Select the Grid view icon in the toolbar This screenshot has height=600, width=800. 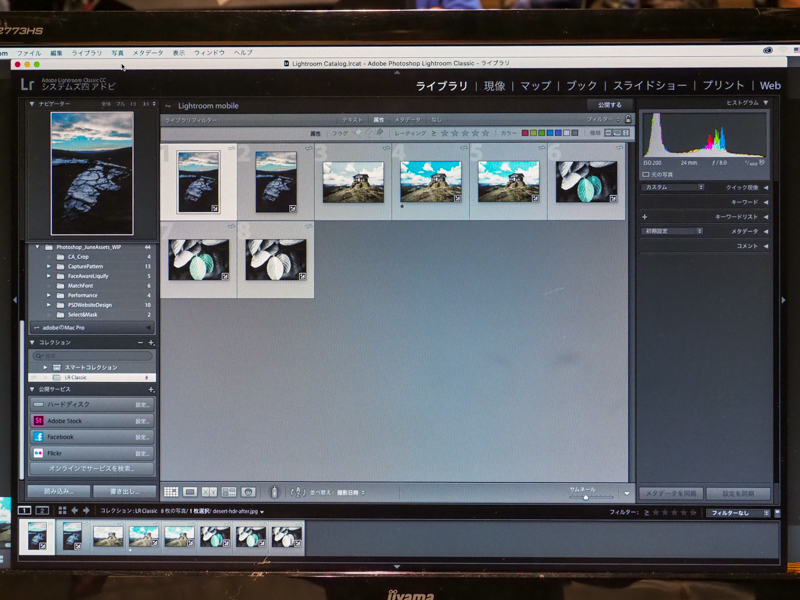tap(171, 491)
